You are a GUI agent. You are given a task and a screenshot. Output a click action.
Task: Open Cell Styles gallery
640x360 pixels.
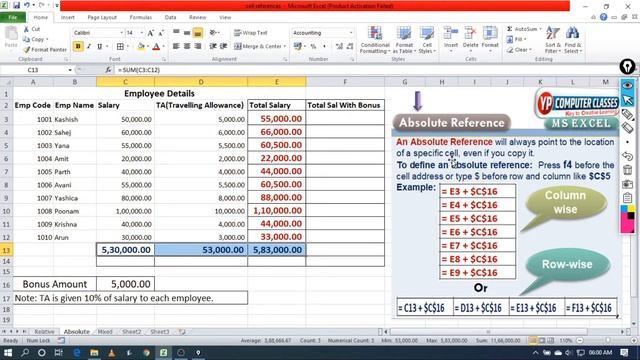(427, 40)
